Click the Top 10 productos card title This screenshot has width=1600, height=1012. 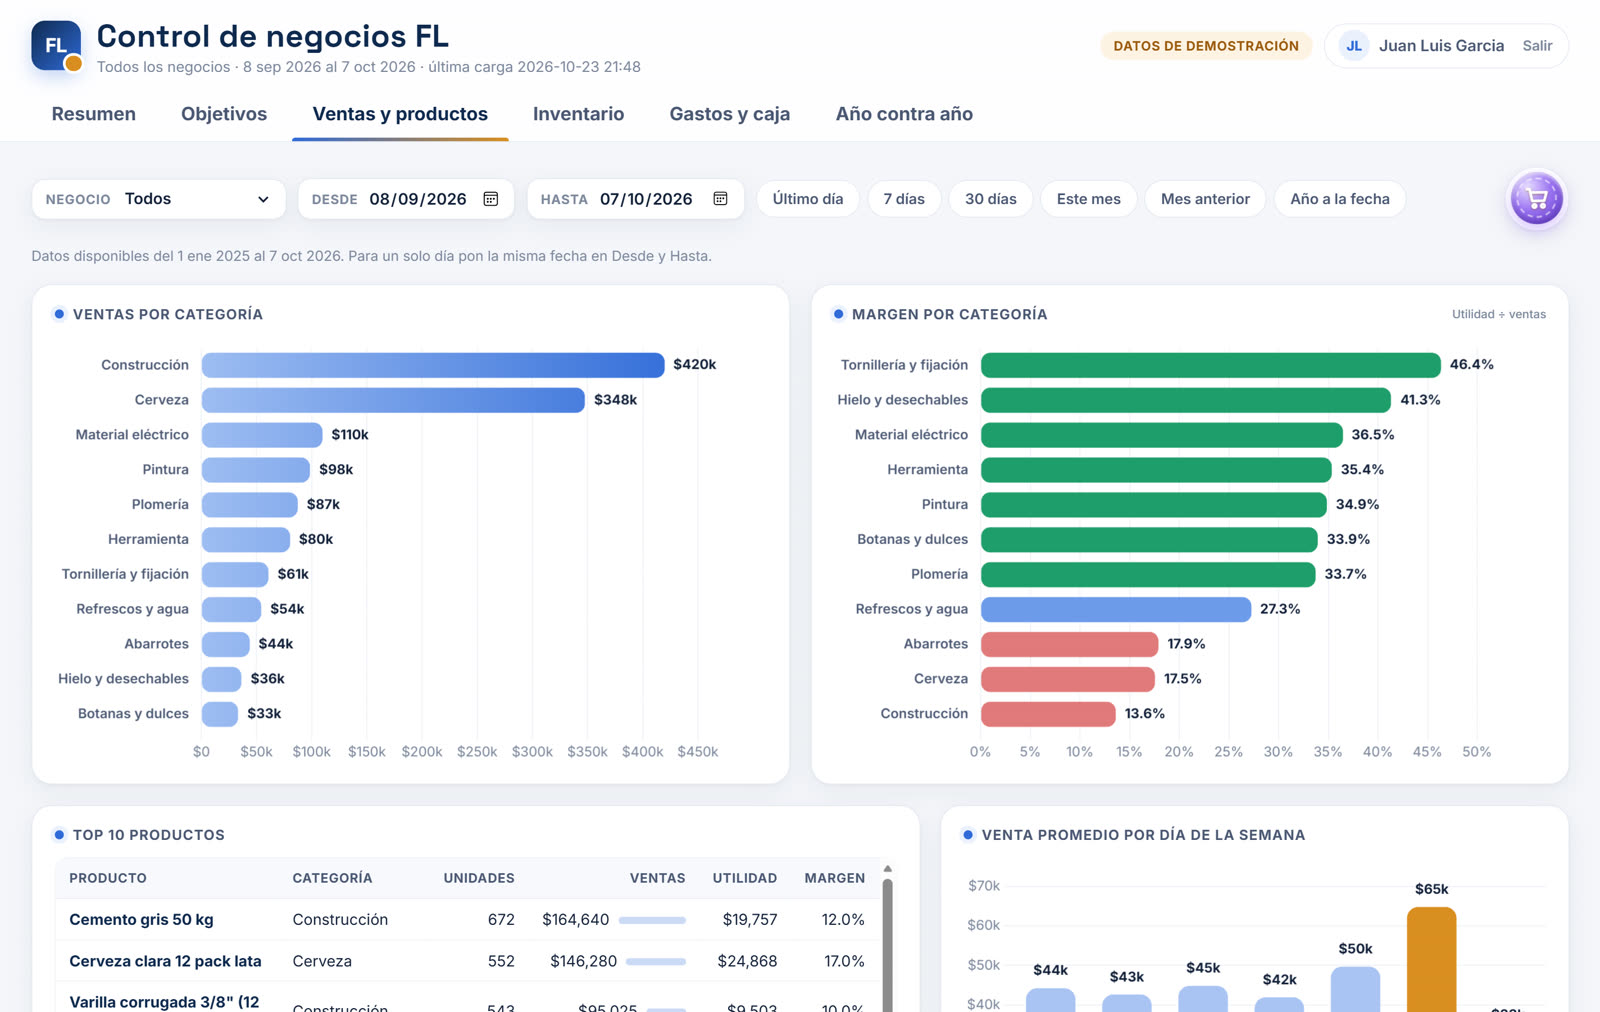tap(149, 835)
